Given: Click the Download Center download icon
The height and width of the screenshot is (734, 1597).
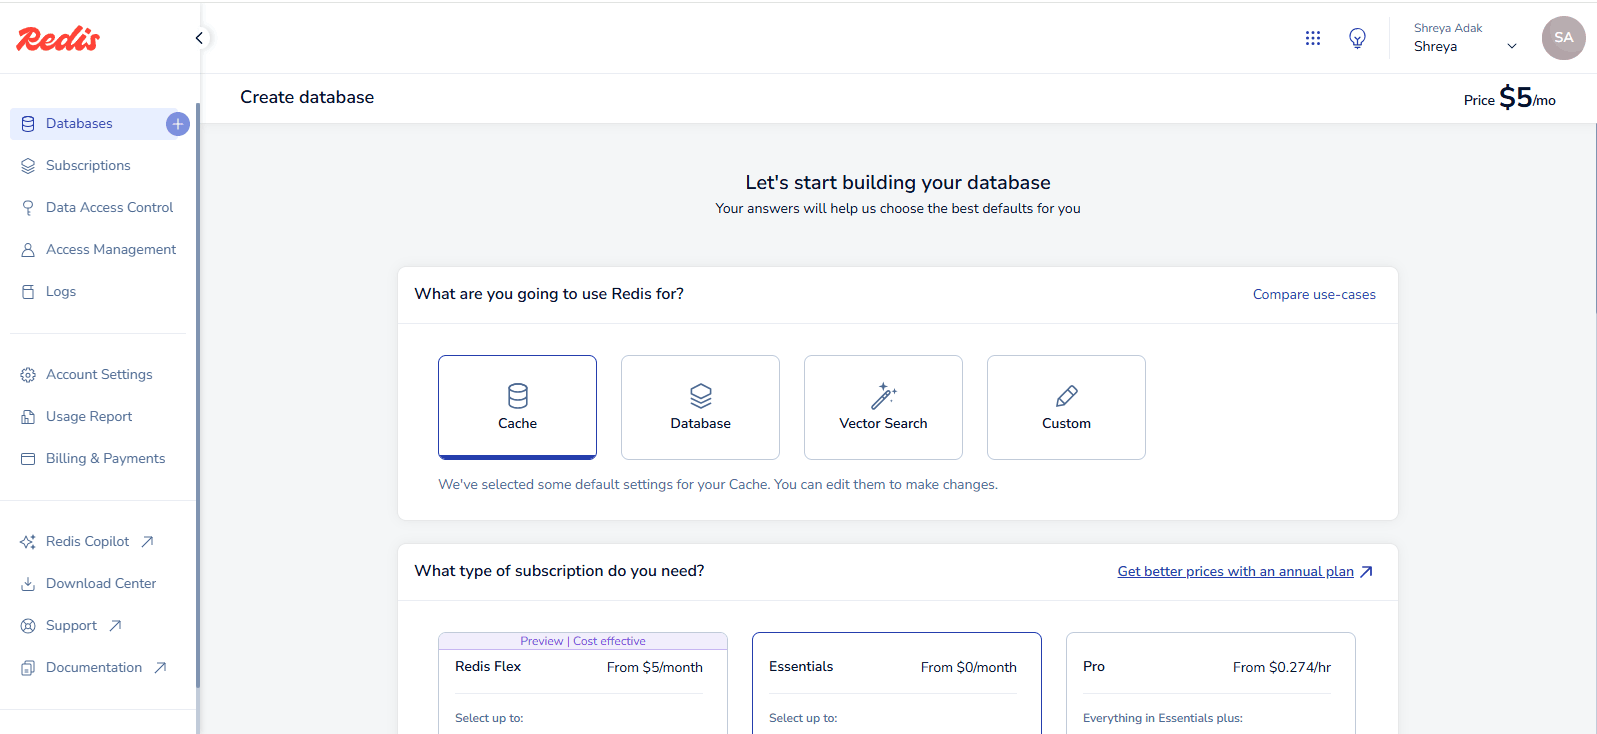Looking at the screenshot, I should pos(28,584).
